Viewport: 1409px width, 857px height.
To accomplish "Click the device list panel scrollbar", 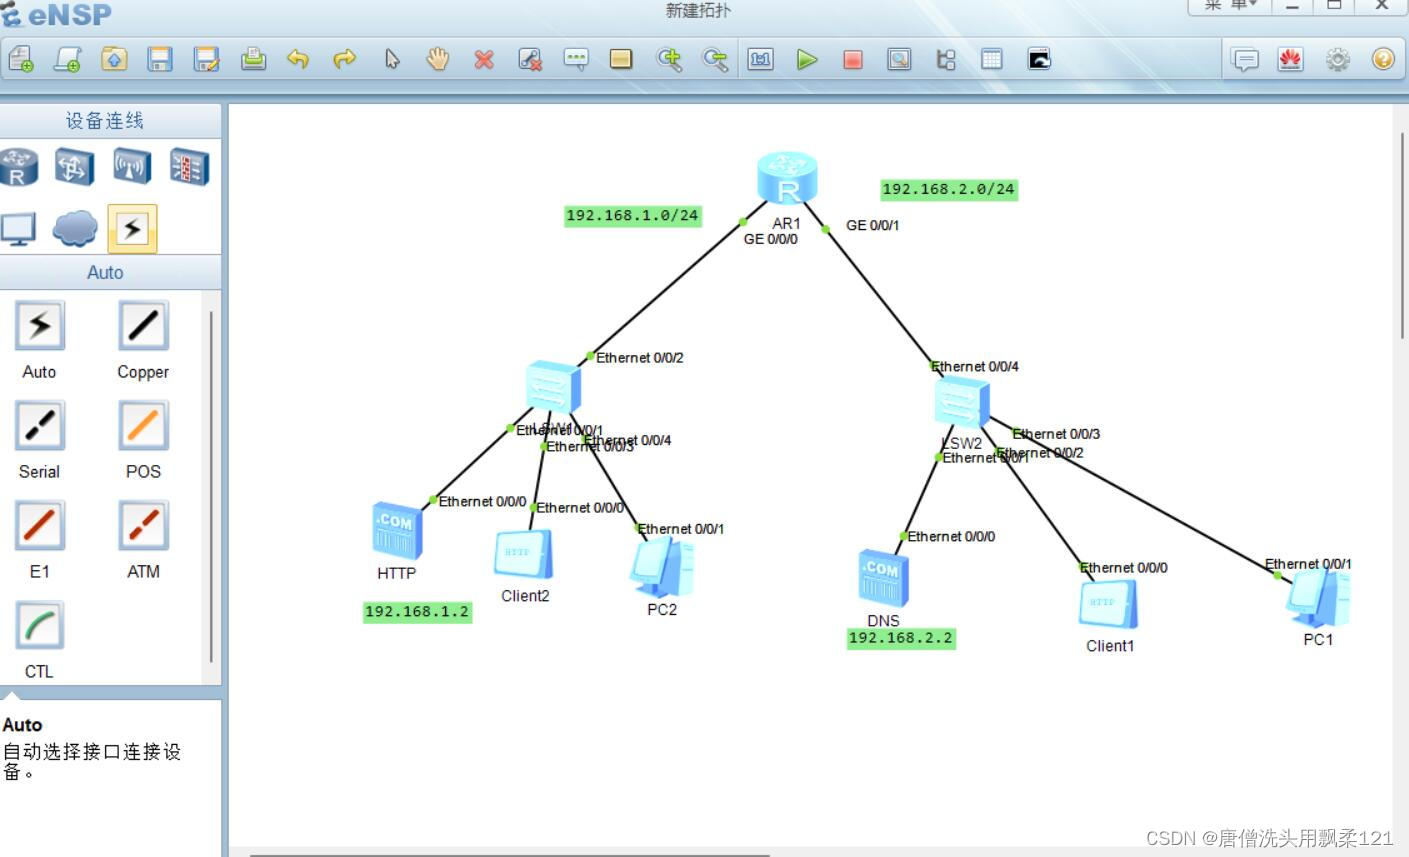I will pyautogui.click(x=211, y=486).
